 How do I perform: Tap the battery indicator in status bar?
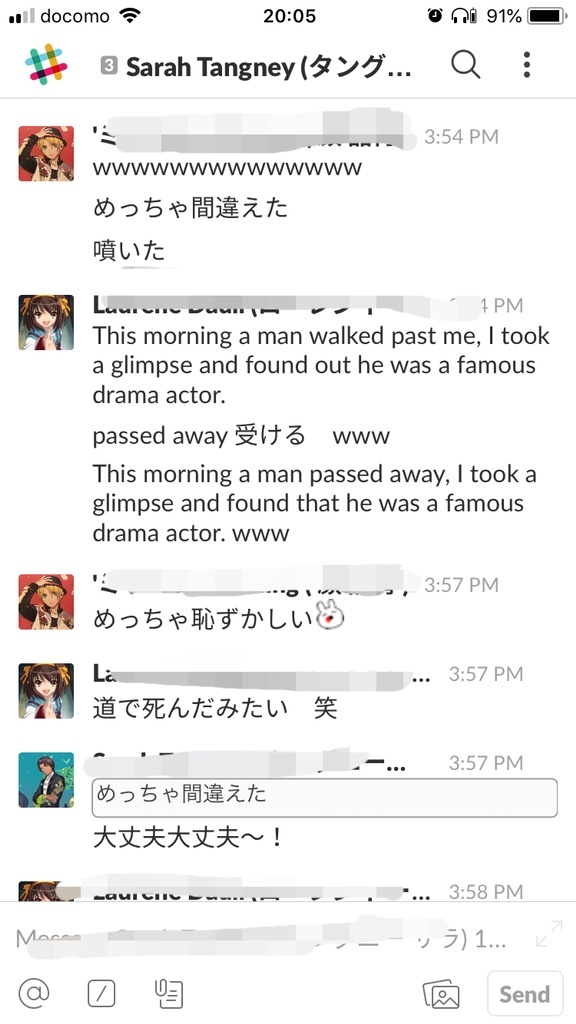[x=547, y=16]
